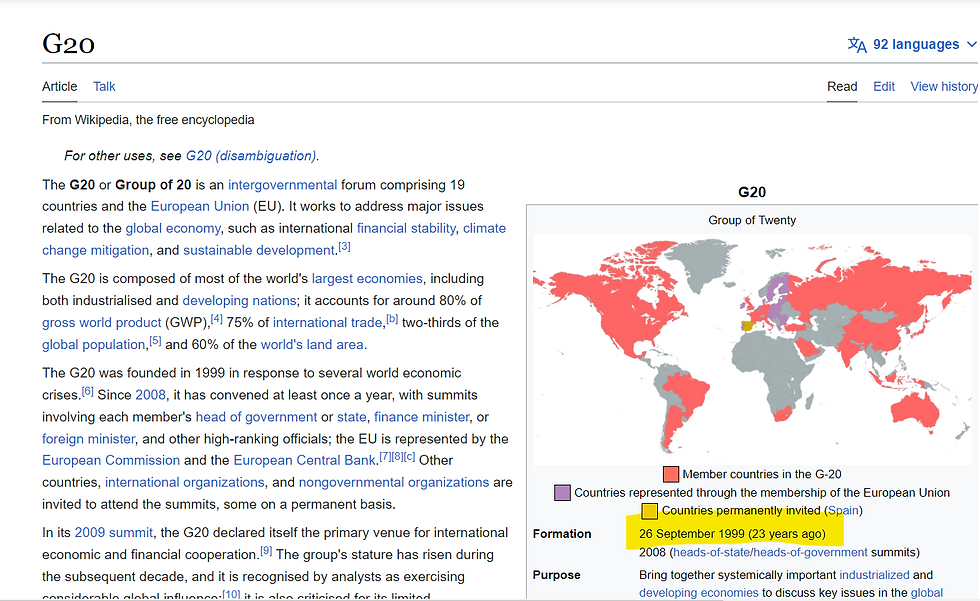980x601 pixels.
Task: Follow the international trade link
Action: click(328, 323)
